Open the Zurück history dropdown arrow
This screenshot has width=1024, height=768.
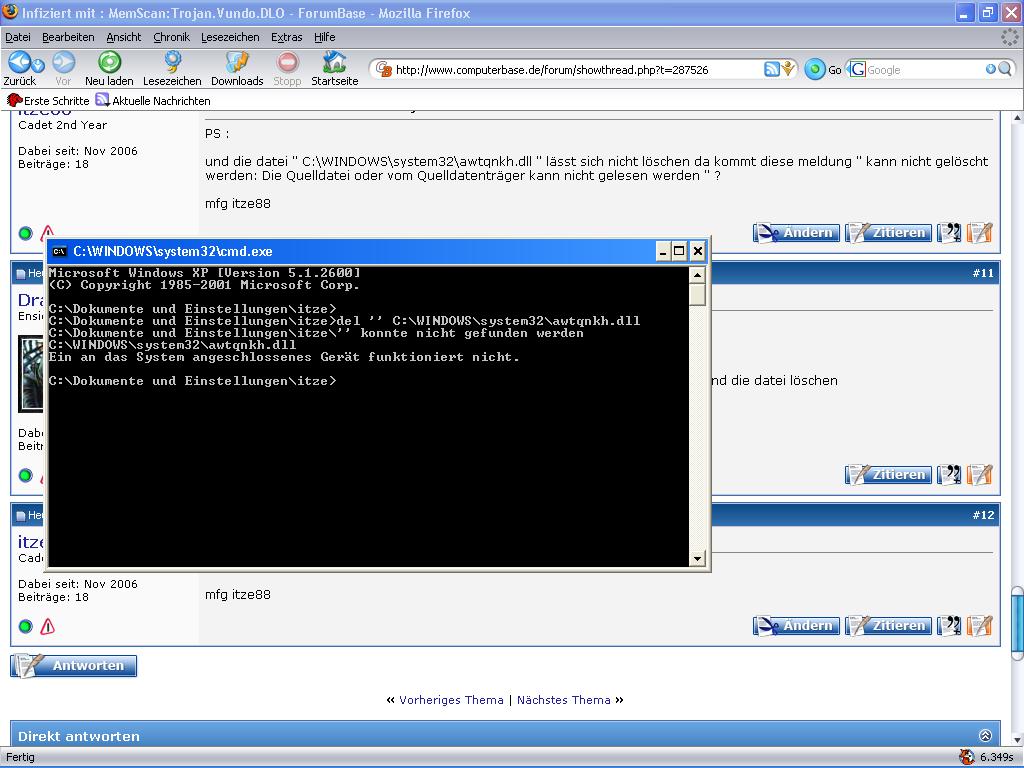coord(39,65)
